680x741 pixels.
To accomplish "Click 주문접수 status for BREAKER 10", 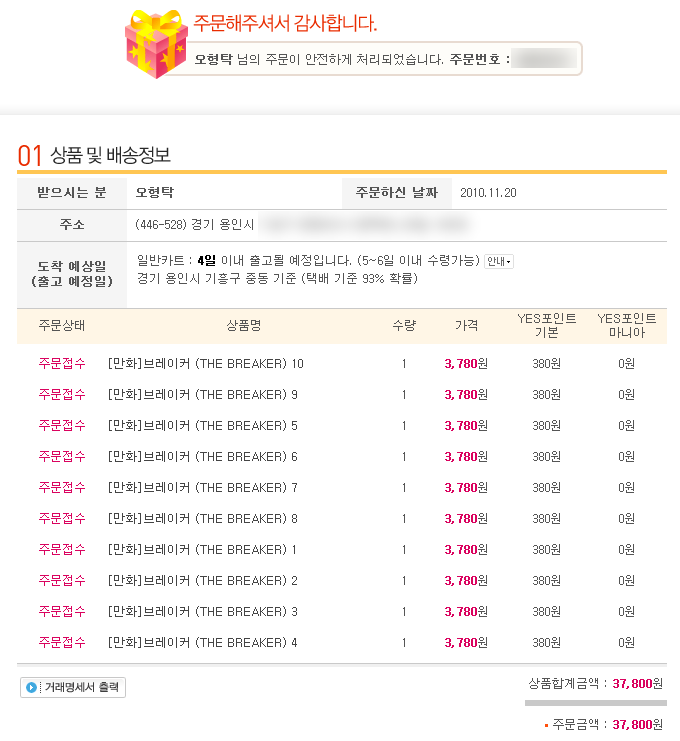I will tap(62, 364).
